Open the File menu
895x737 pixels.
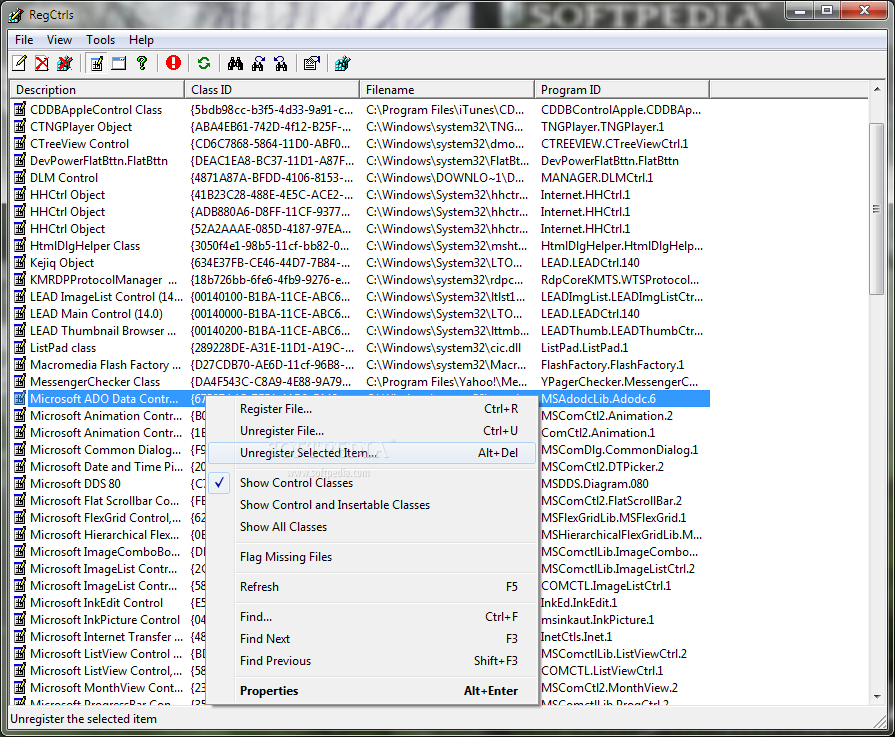pos(24,40)
